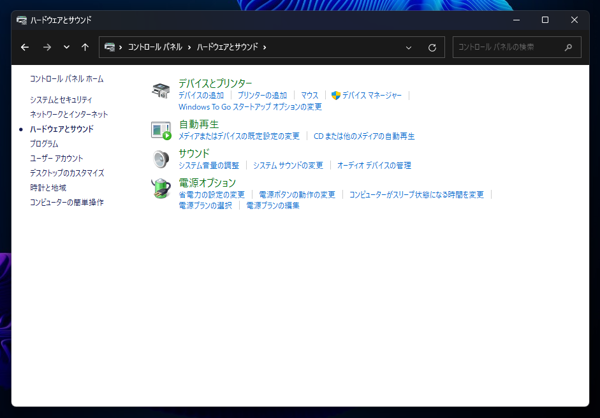The image size is (600, 418).
Task: Click 電源プランの選択 link
Action: [x=205, y=206]
